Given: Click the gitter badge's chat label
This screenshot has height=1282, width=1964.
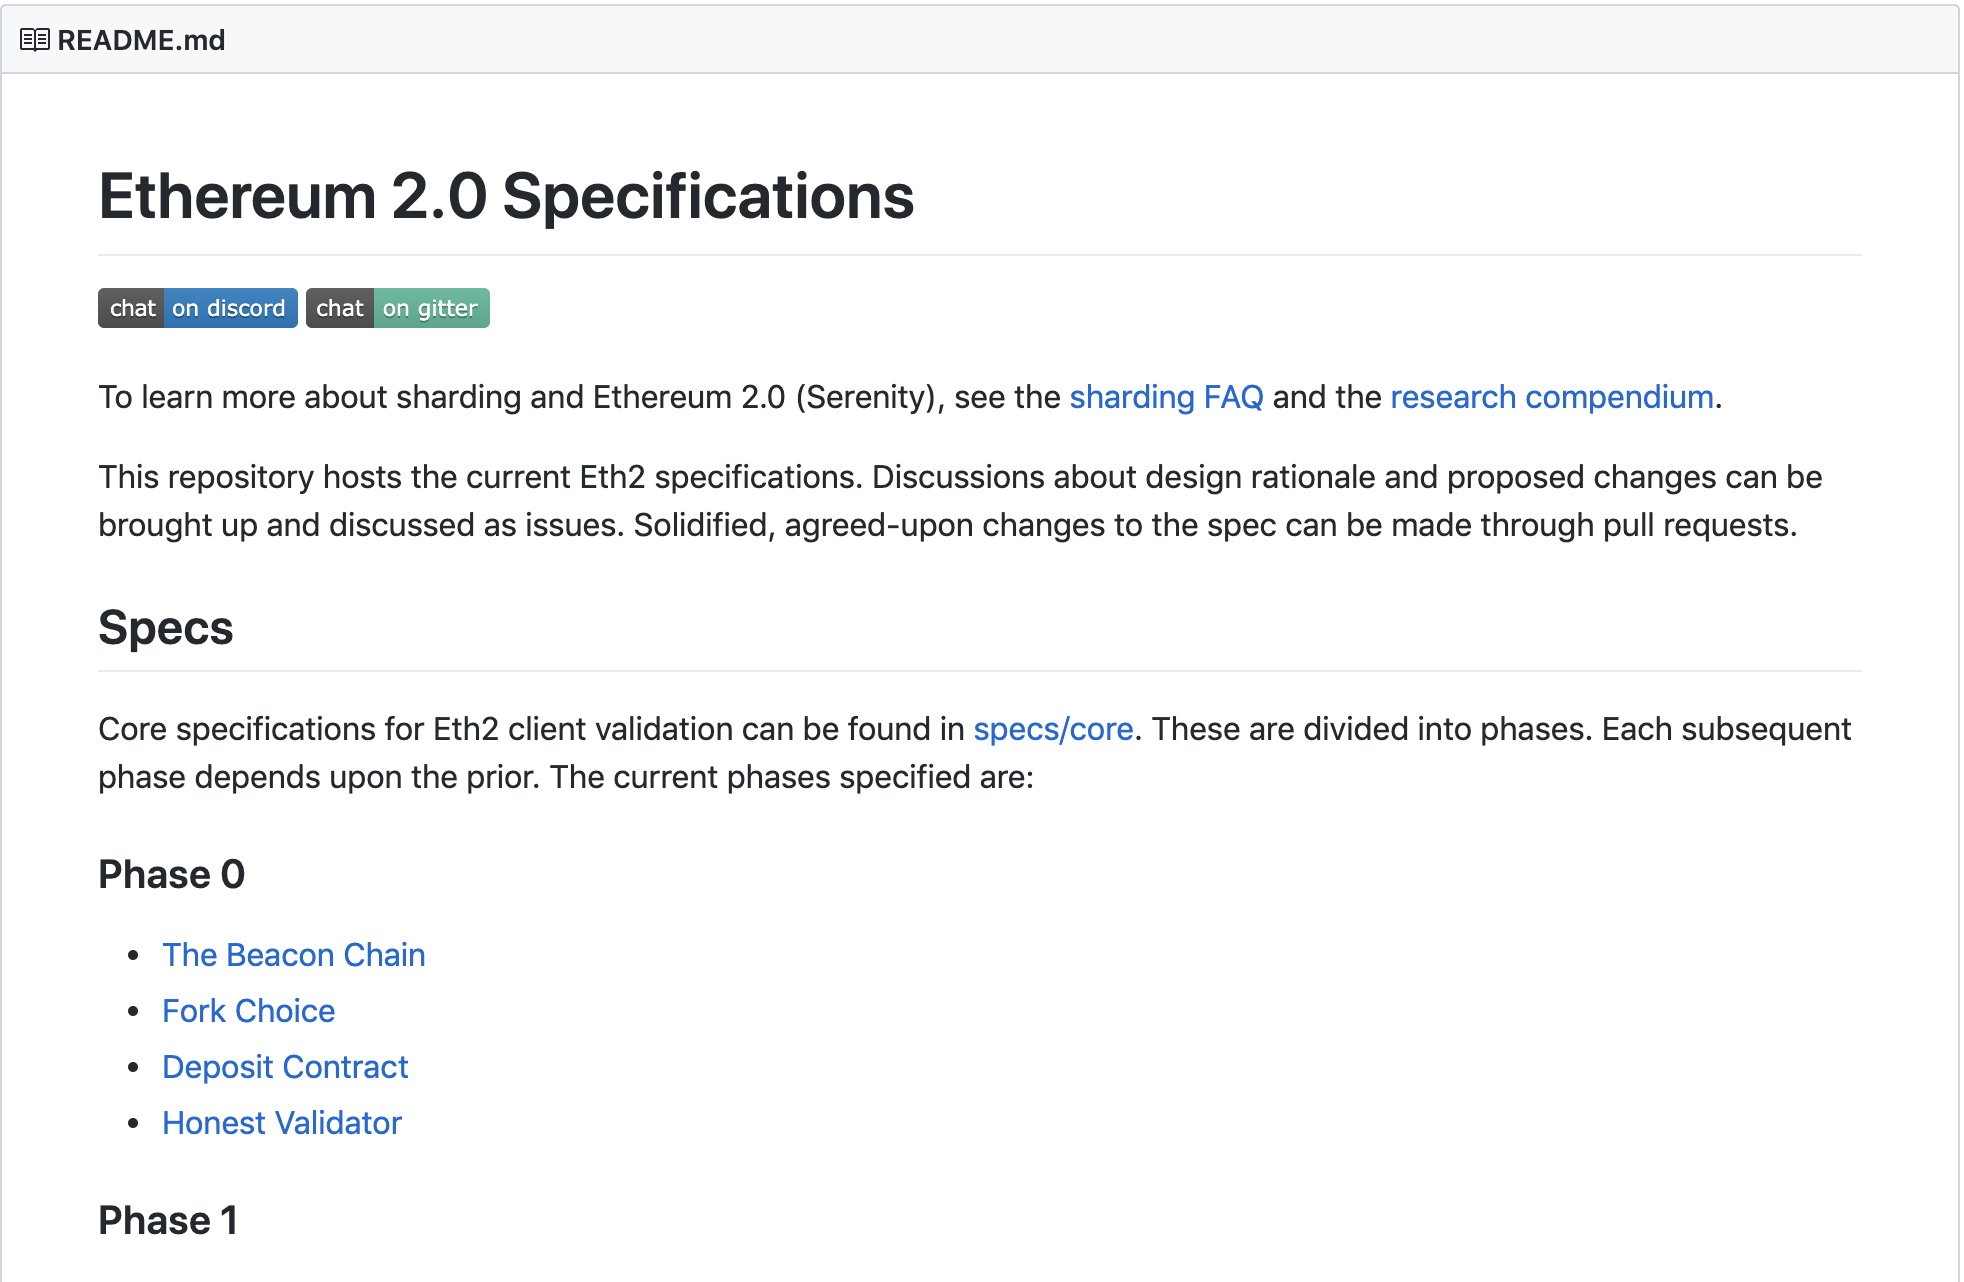Looking at the screenshot, I should click(x=339, y=308).
